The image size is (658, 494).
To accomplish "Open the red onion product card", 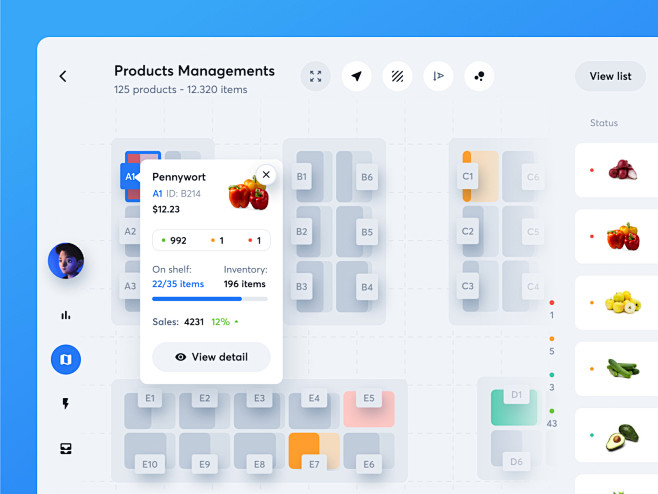I will tap(616, 170).
